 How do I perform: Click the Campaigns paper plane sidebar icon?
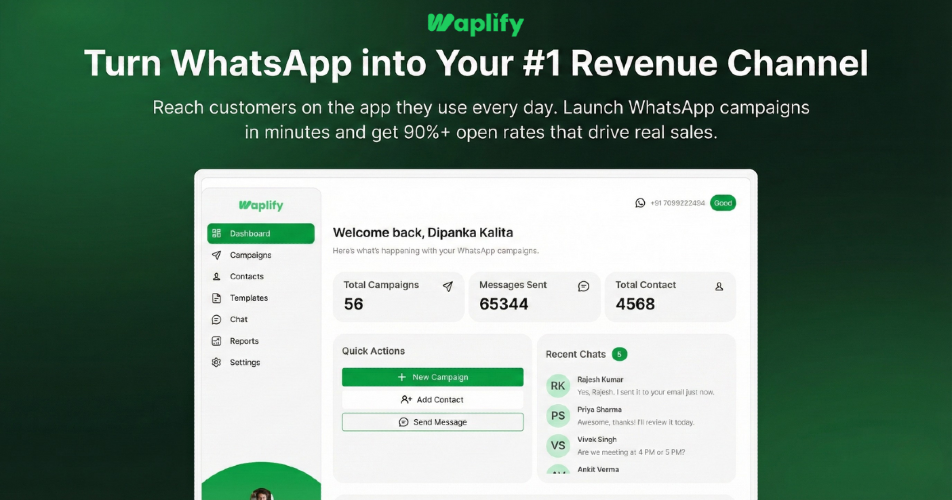point(216,255)
